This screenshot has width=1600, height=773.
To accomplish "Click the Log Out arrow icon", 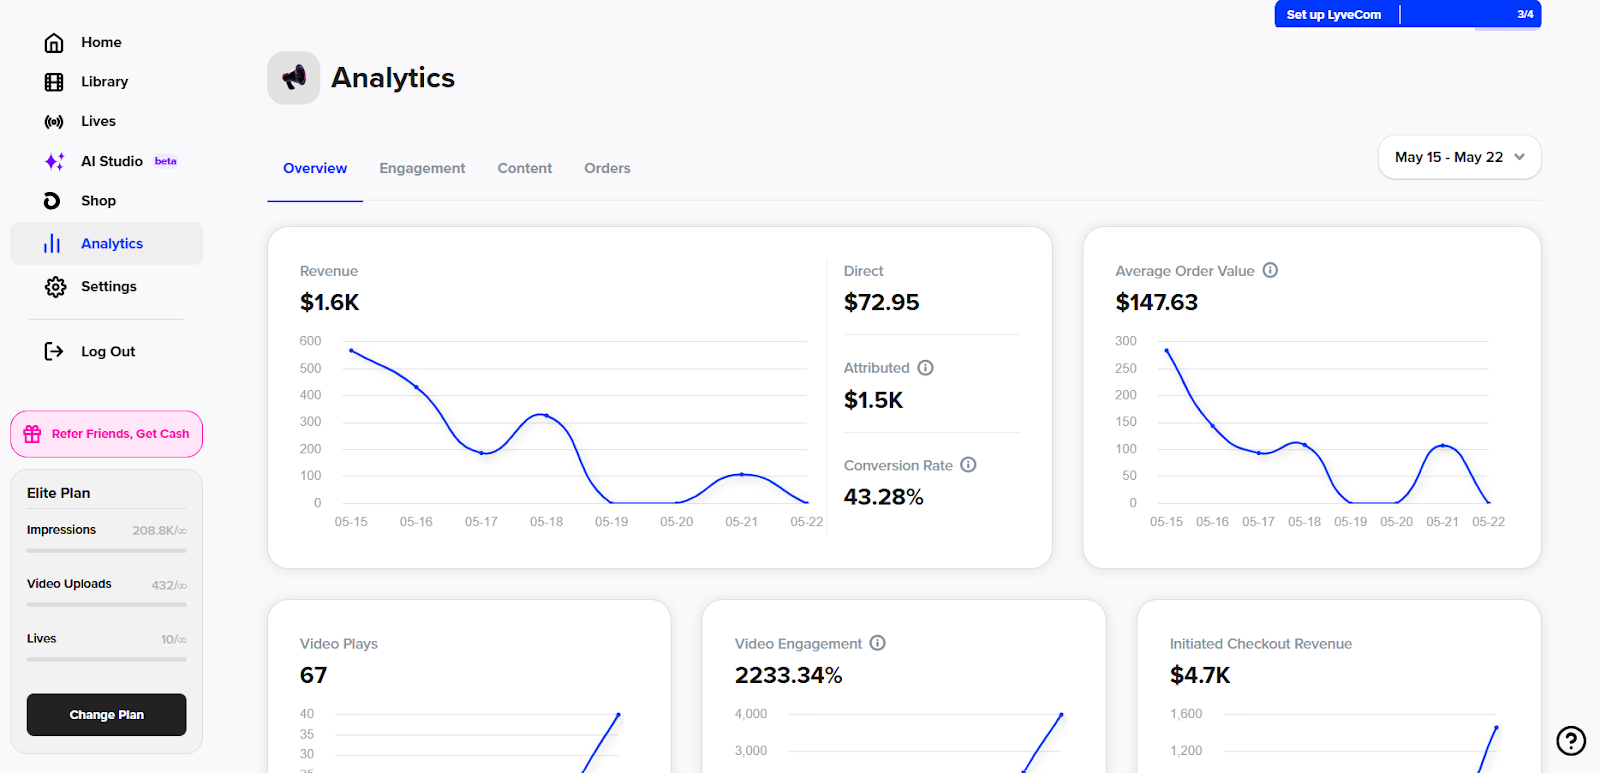I will (54, 352).
